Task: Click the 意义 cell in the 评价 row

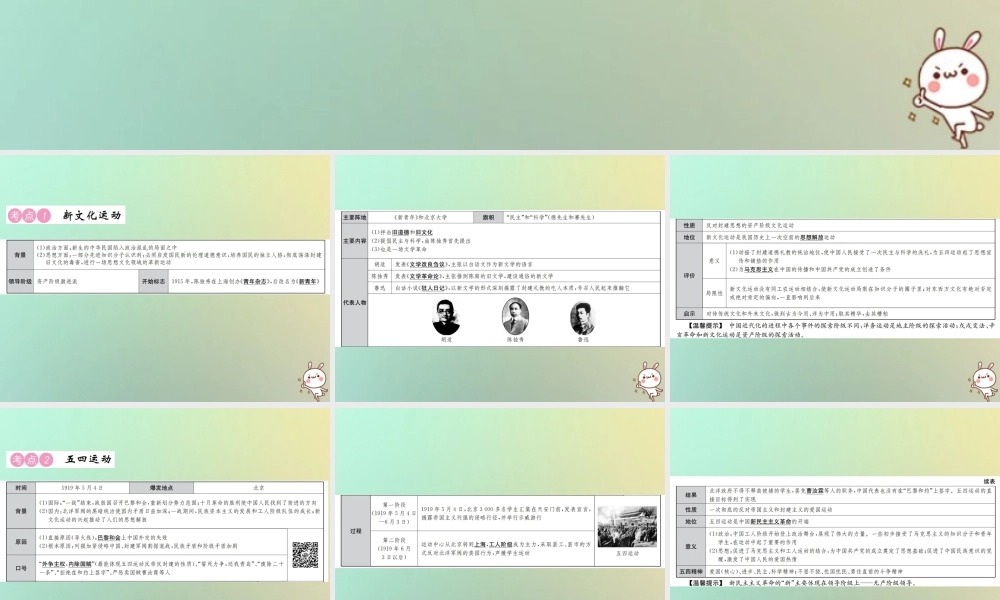Action: pyautogui.click(x=714, y=261)
